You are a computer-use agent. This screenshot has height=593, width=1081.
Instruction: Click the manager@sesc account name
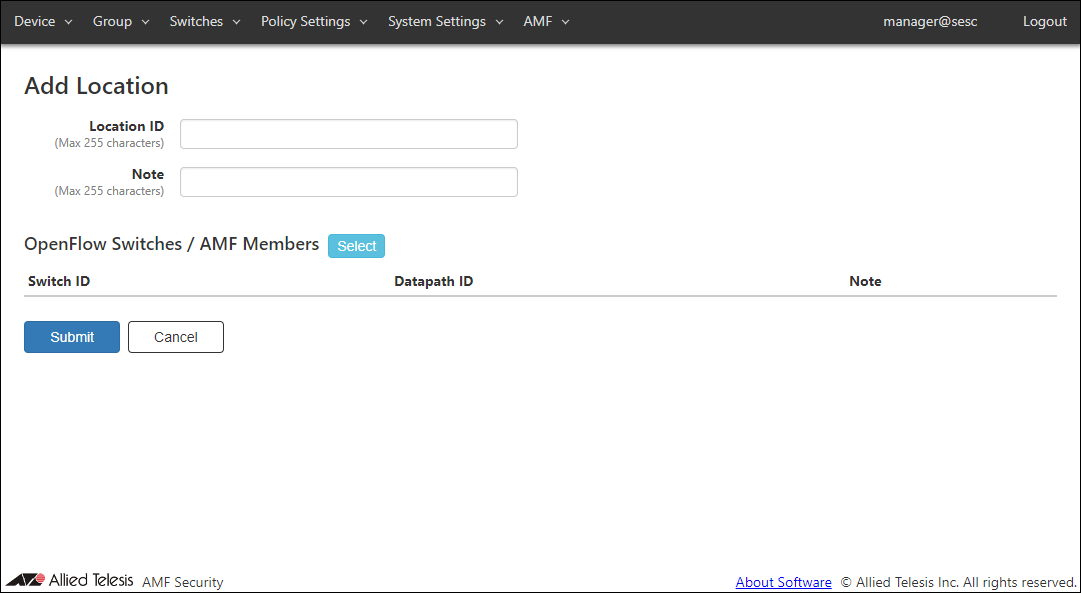tap(929, 22)
